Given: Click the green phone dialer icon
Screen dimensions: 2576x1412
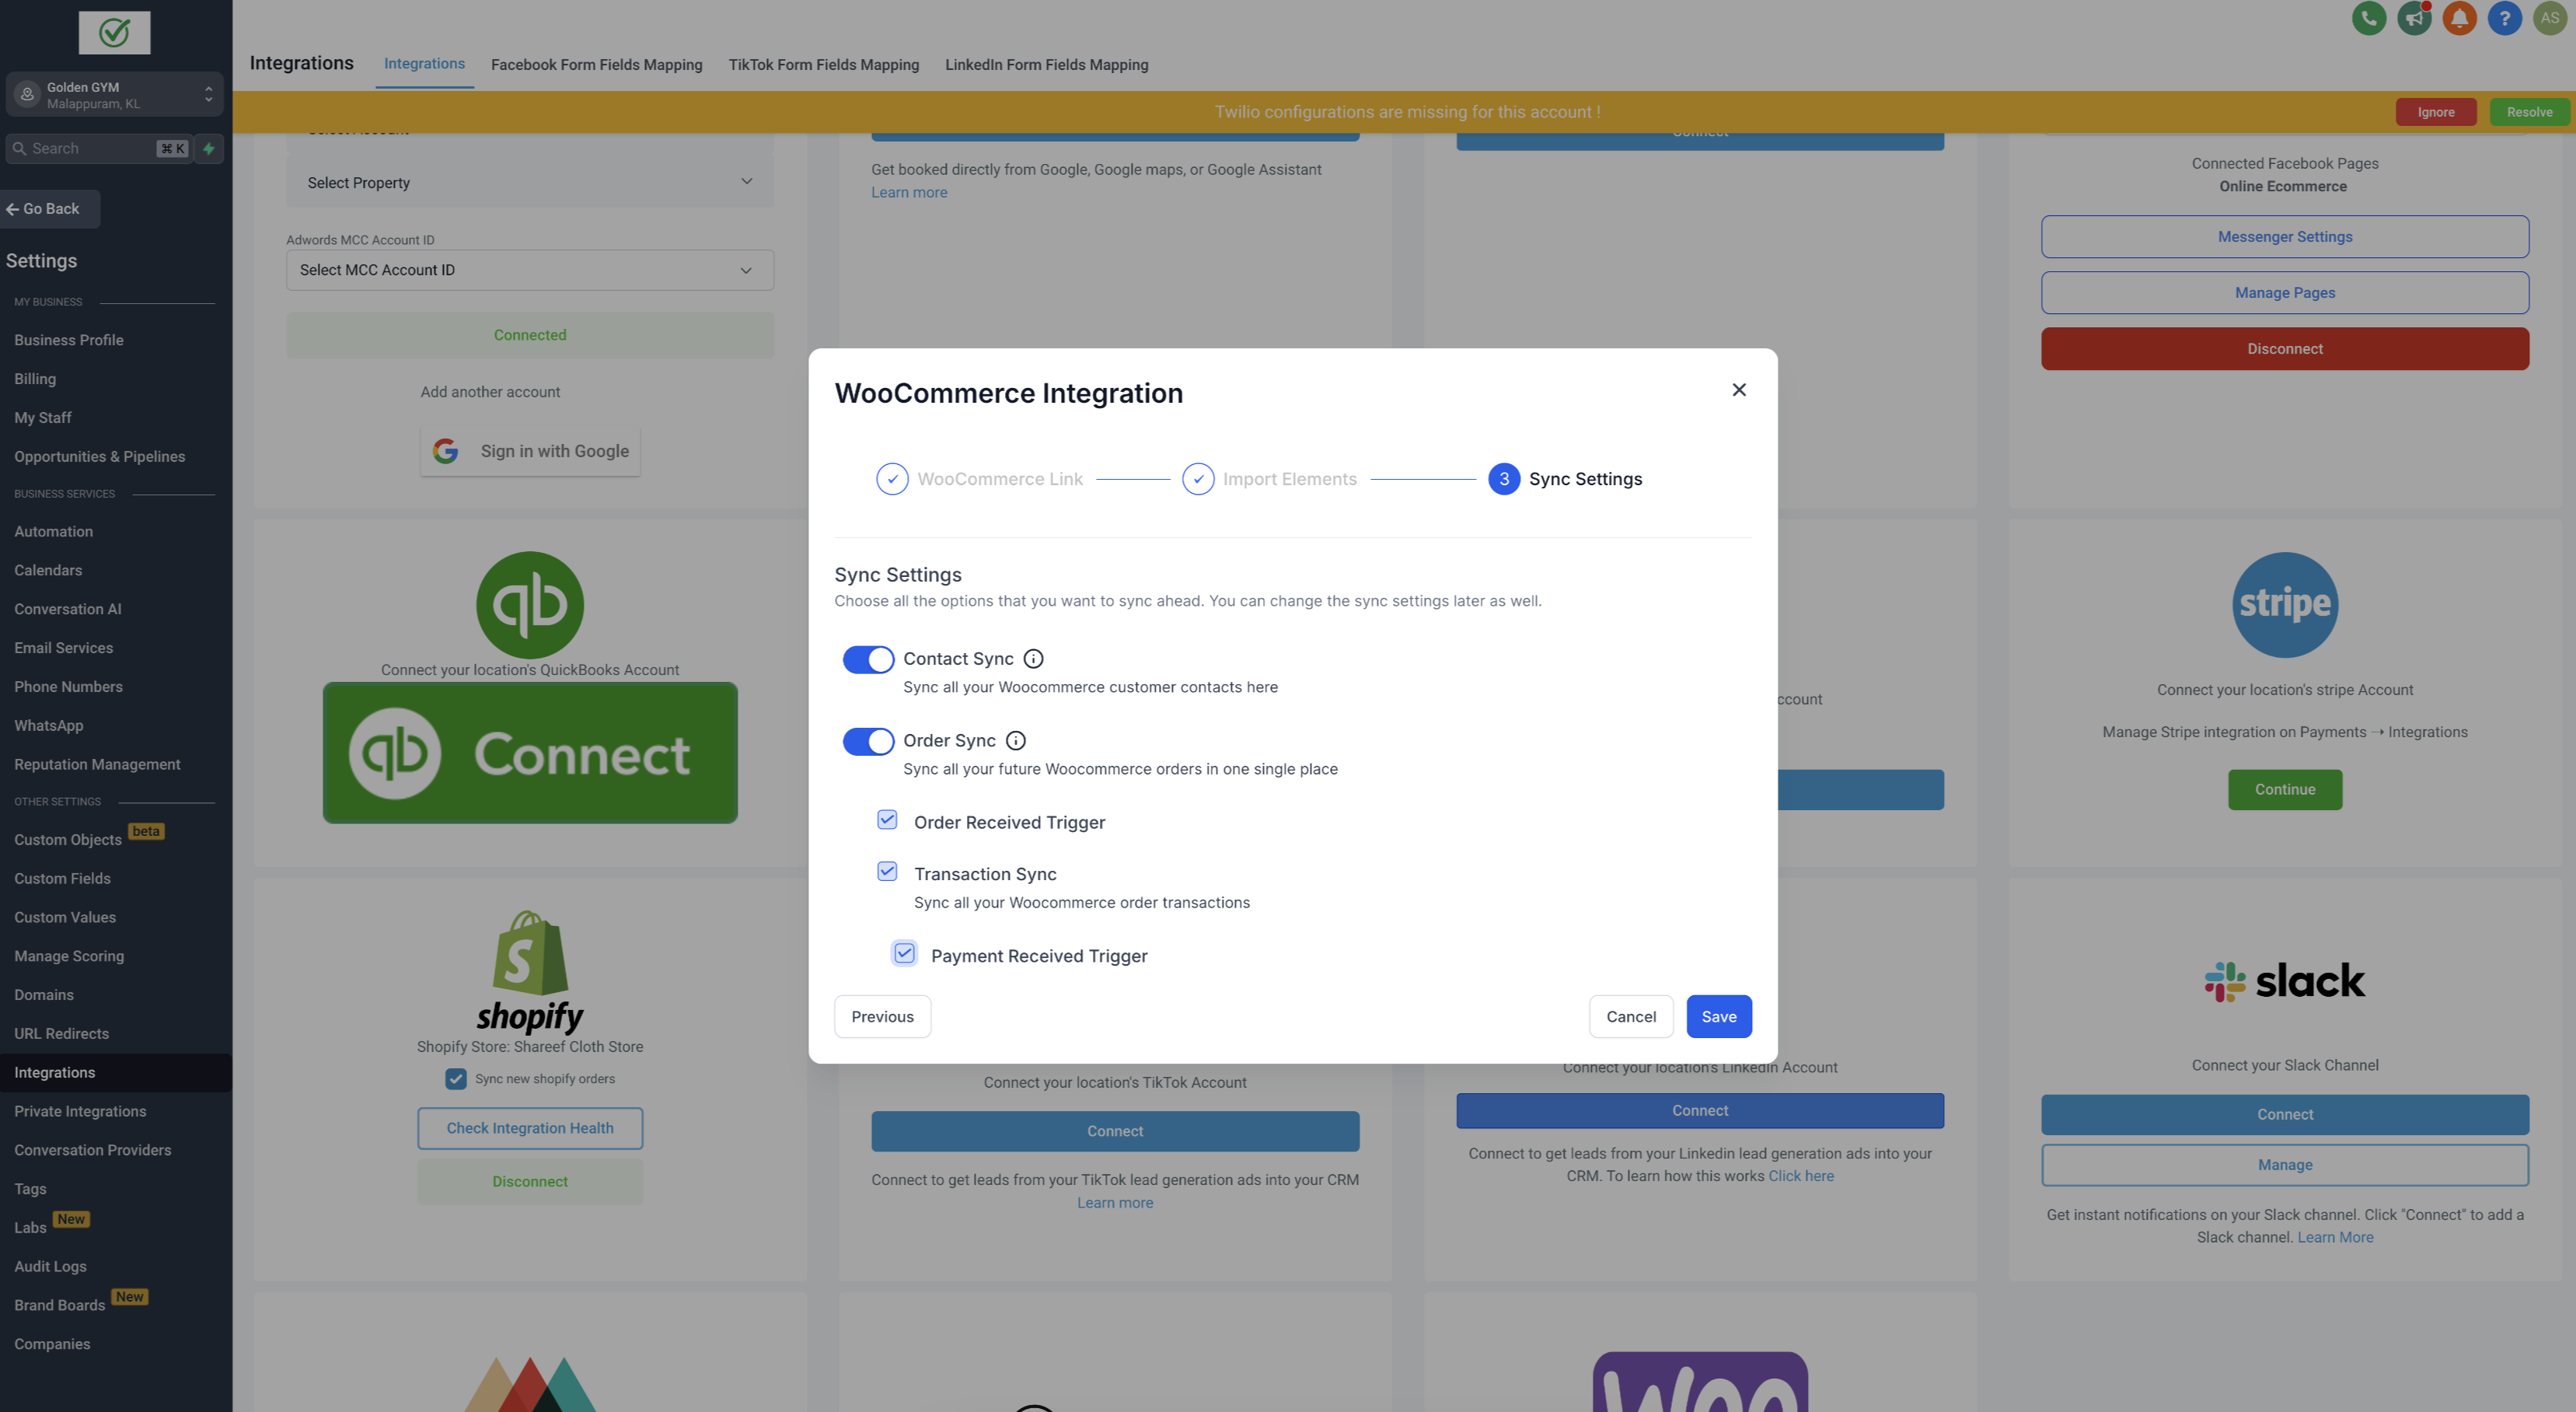Looking at the screenshot, I should (2368, 18).
